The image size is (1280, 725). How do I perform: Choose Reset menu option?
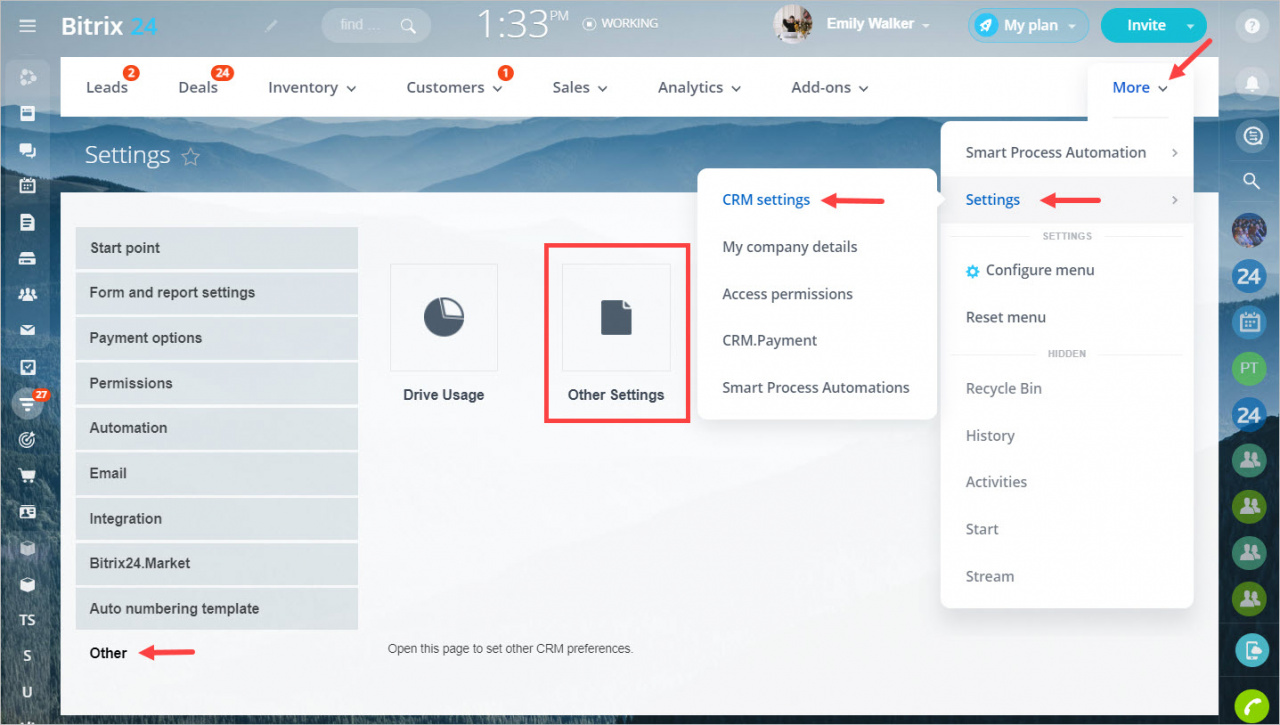(x=1006, y=318)
